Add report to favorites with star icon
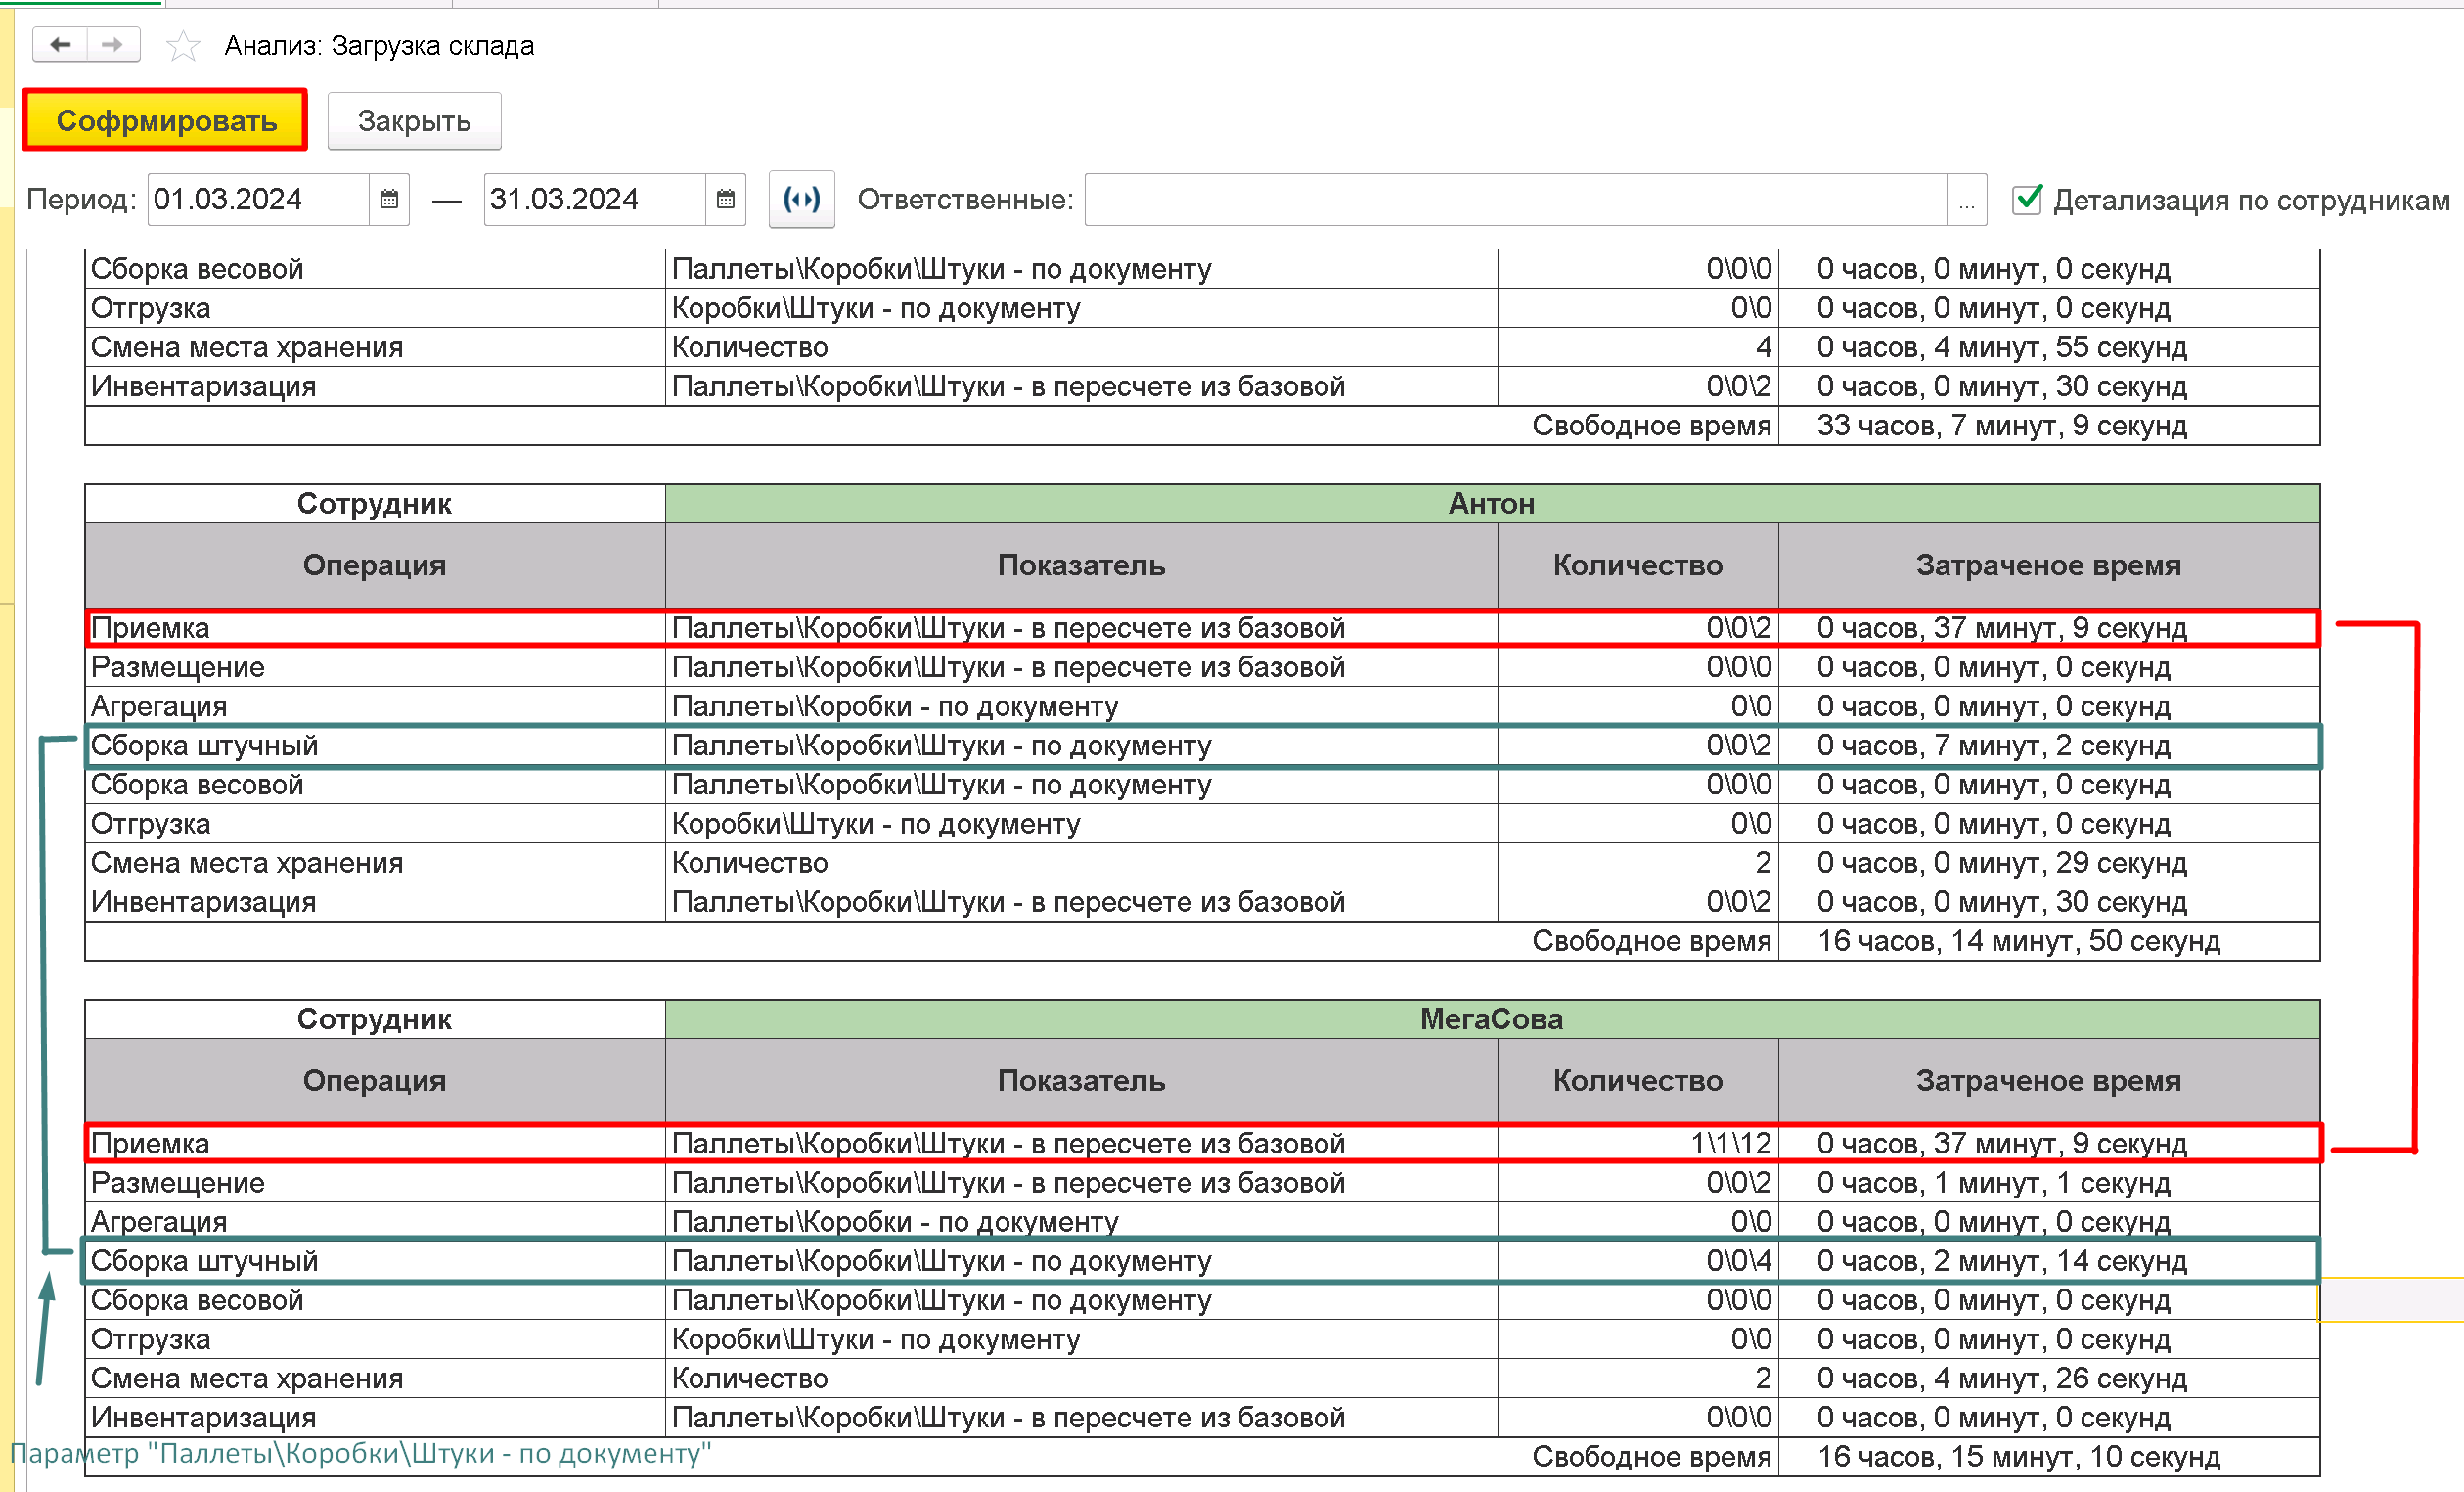The width and height of the screenshot is (2464, 1492). click(x=182, y=46)
